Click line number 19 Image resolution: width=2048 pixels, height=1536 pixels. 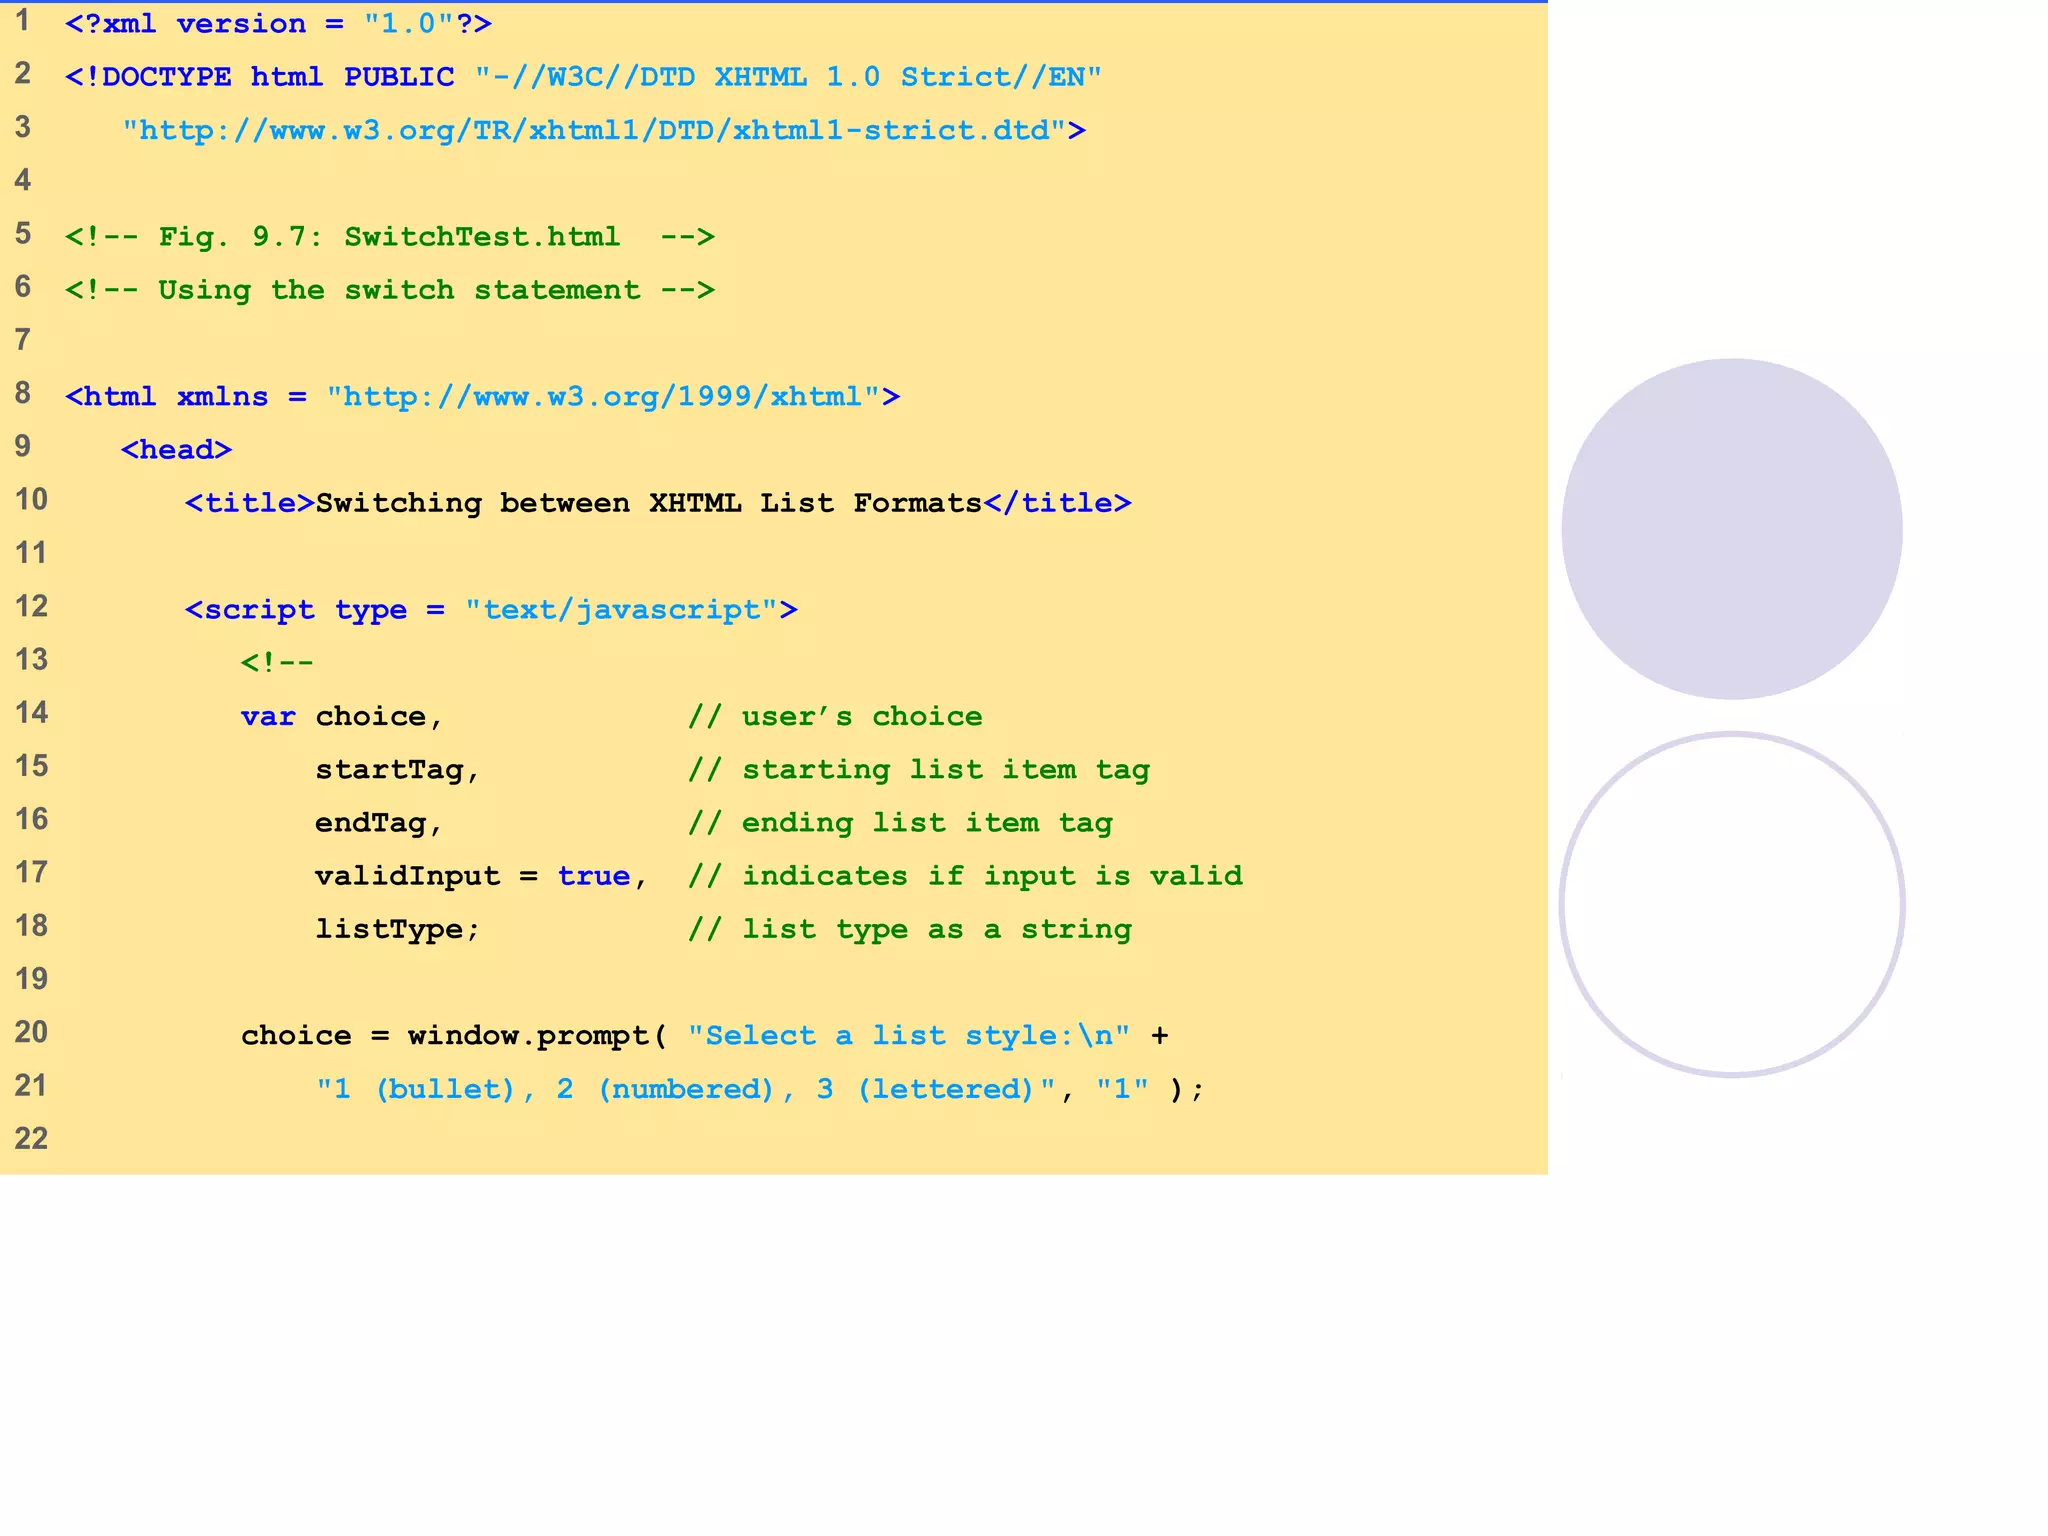coord(31,979)
